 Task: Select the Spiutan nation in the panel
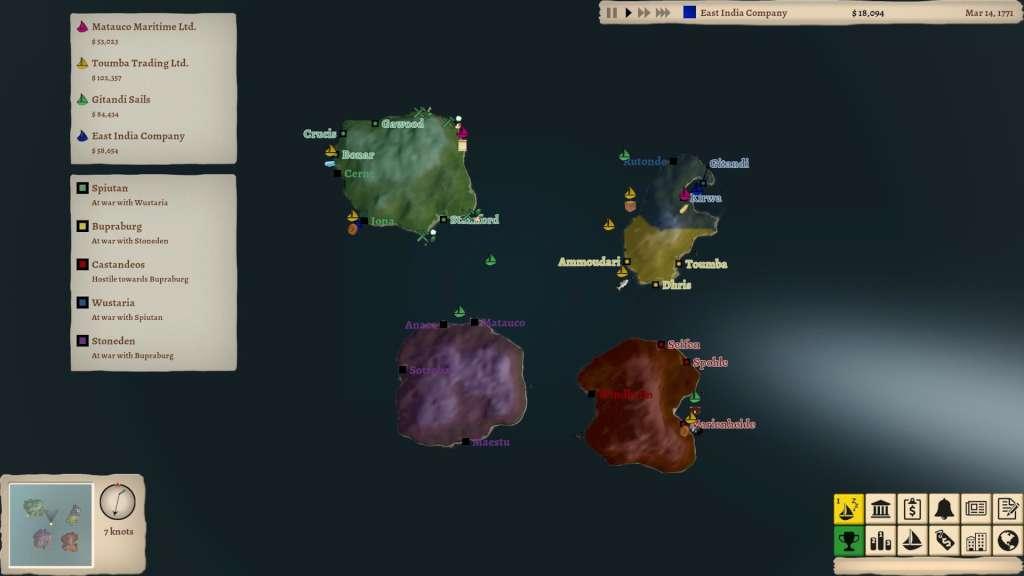pos(110,190)
